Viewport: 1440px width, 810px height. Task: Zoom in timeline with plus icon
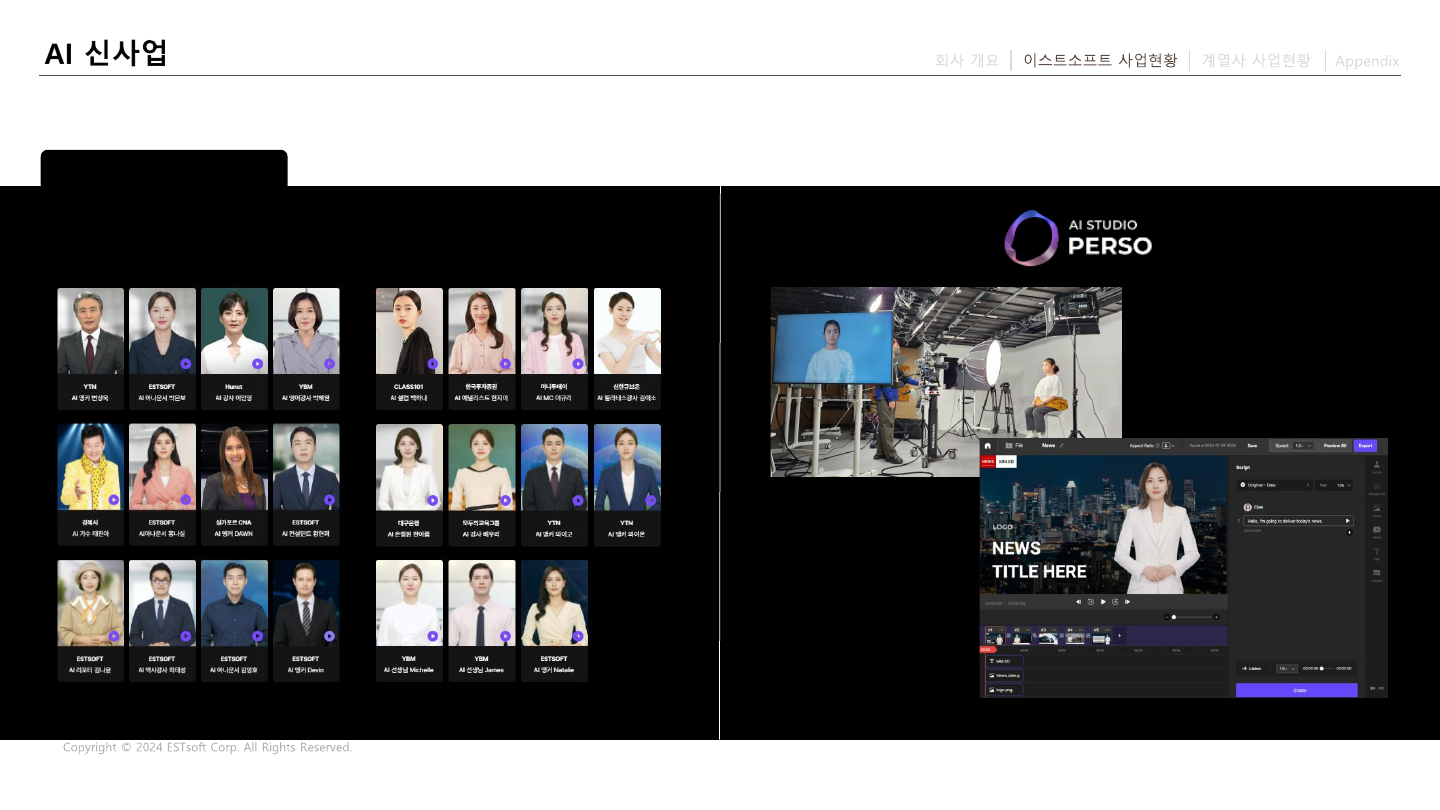click(x=1216, y=617)
